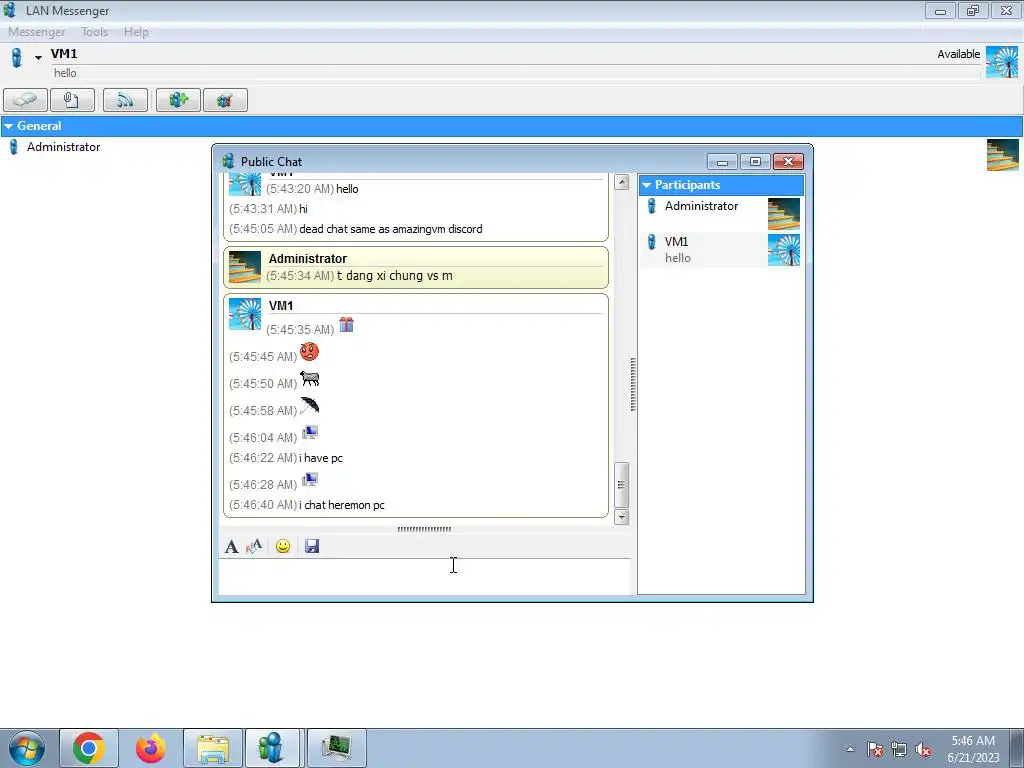Click VM1's Ferris wheel avatar in Participants
The image size is (1024, 768).
784,250
